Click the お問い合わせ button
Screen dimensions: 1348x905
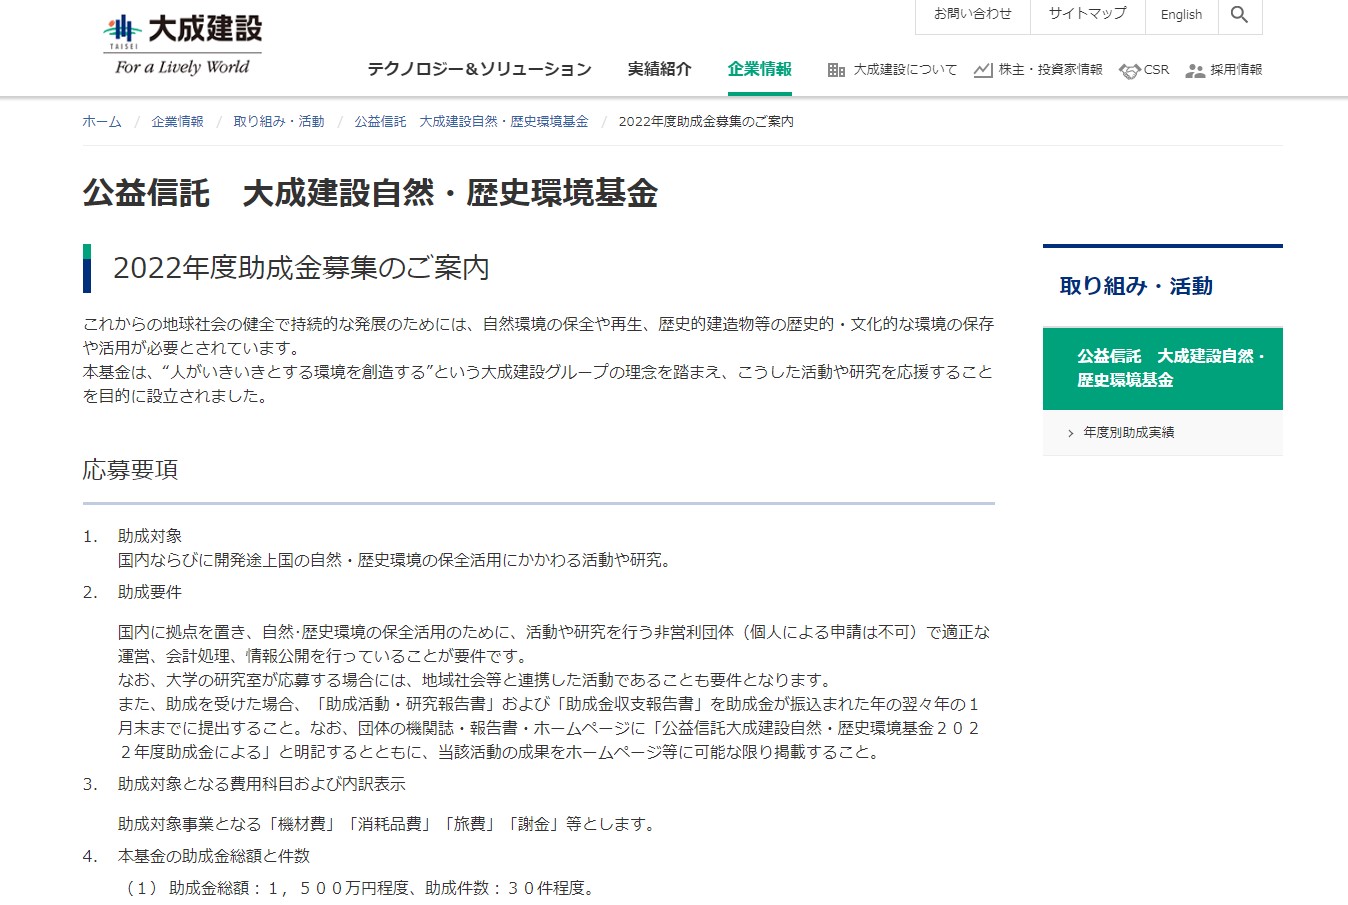pos(971,16)
